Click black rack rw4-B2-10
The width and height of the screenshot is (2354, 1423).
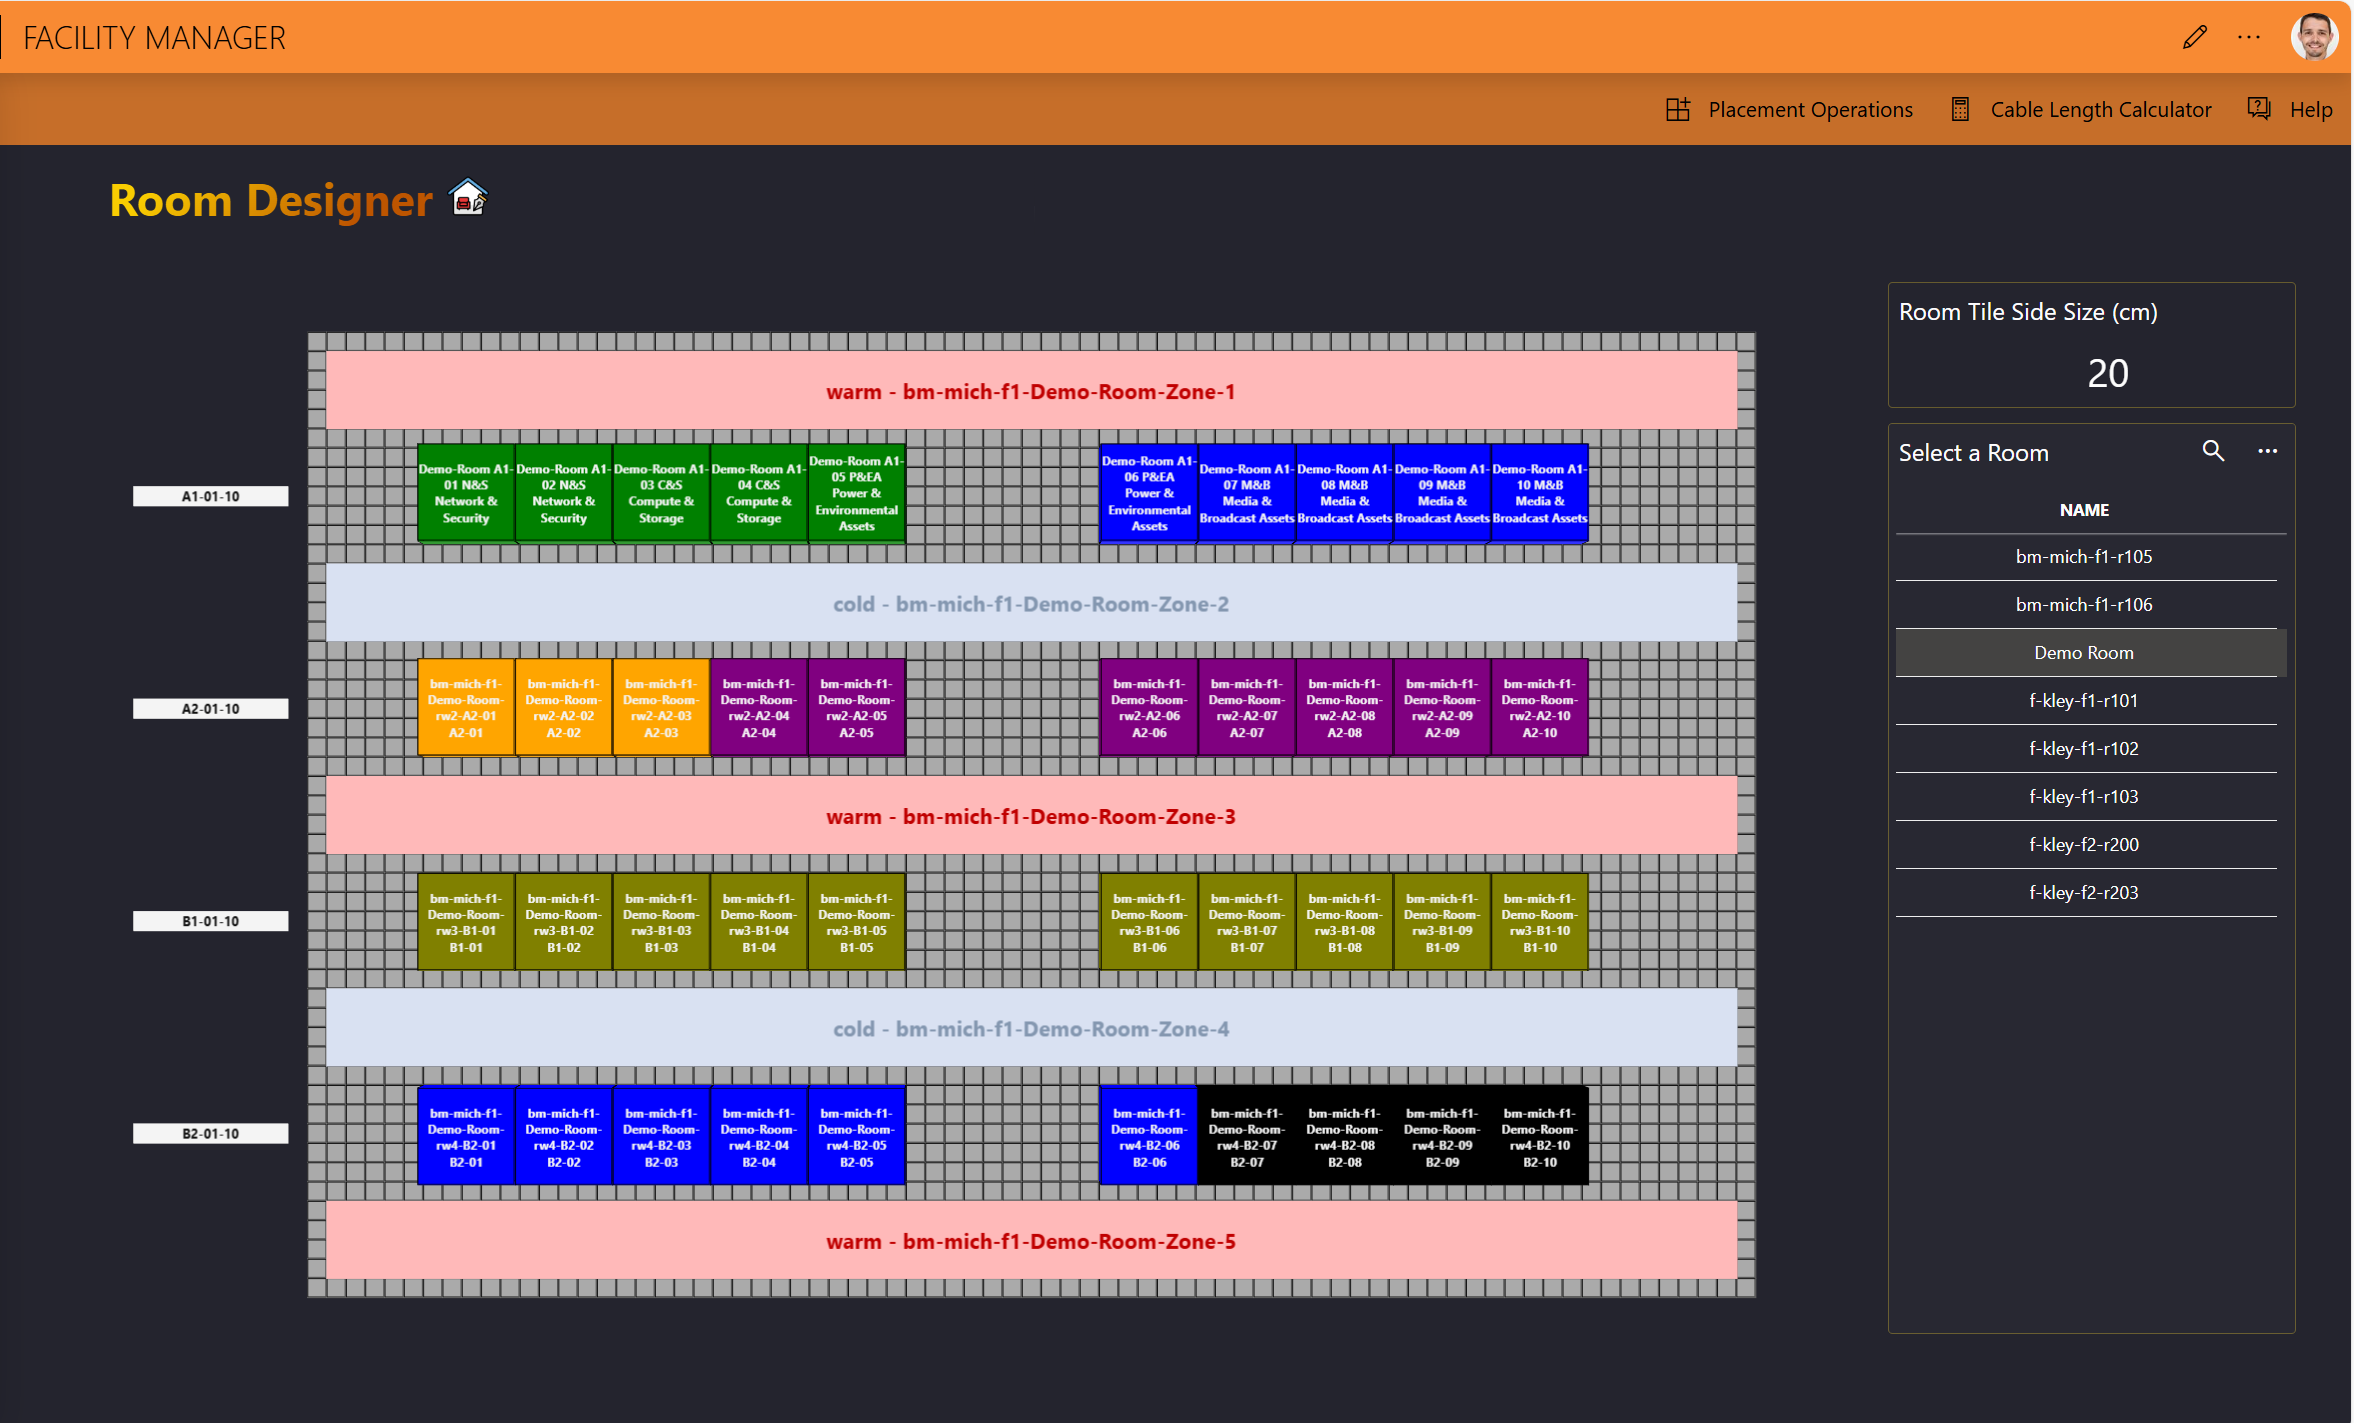1539,1137
